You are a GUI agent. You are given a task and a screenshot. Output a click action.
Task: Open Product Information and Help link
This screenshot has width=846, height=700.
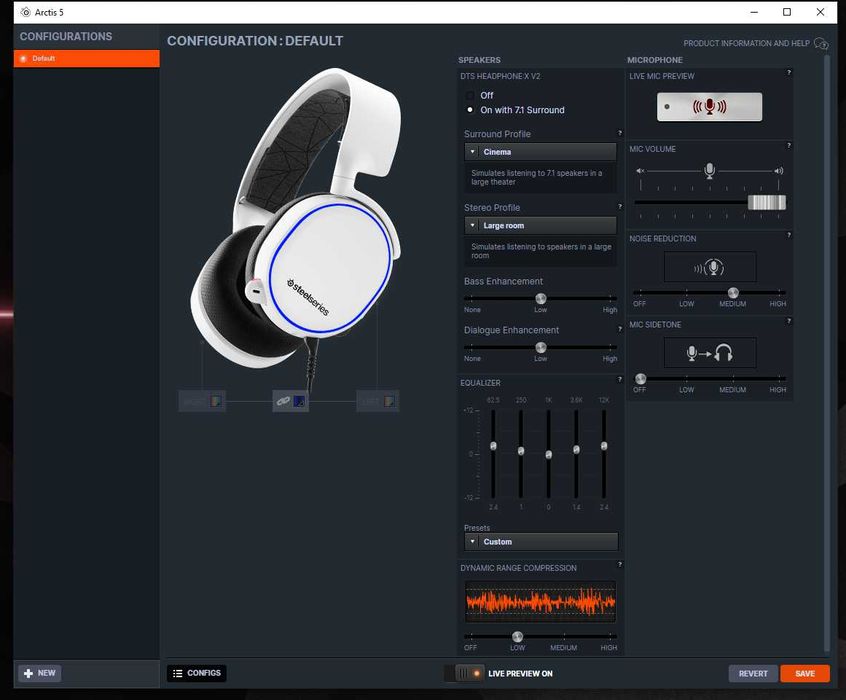(x=746, y=43)
